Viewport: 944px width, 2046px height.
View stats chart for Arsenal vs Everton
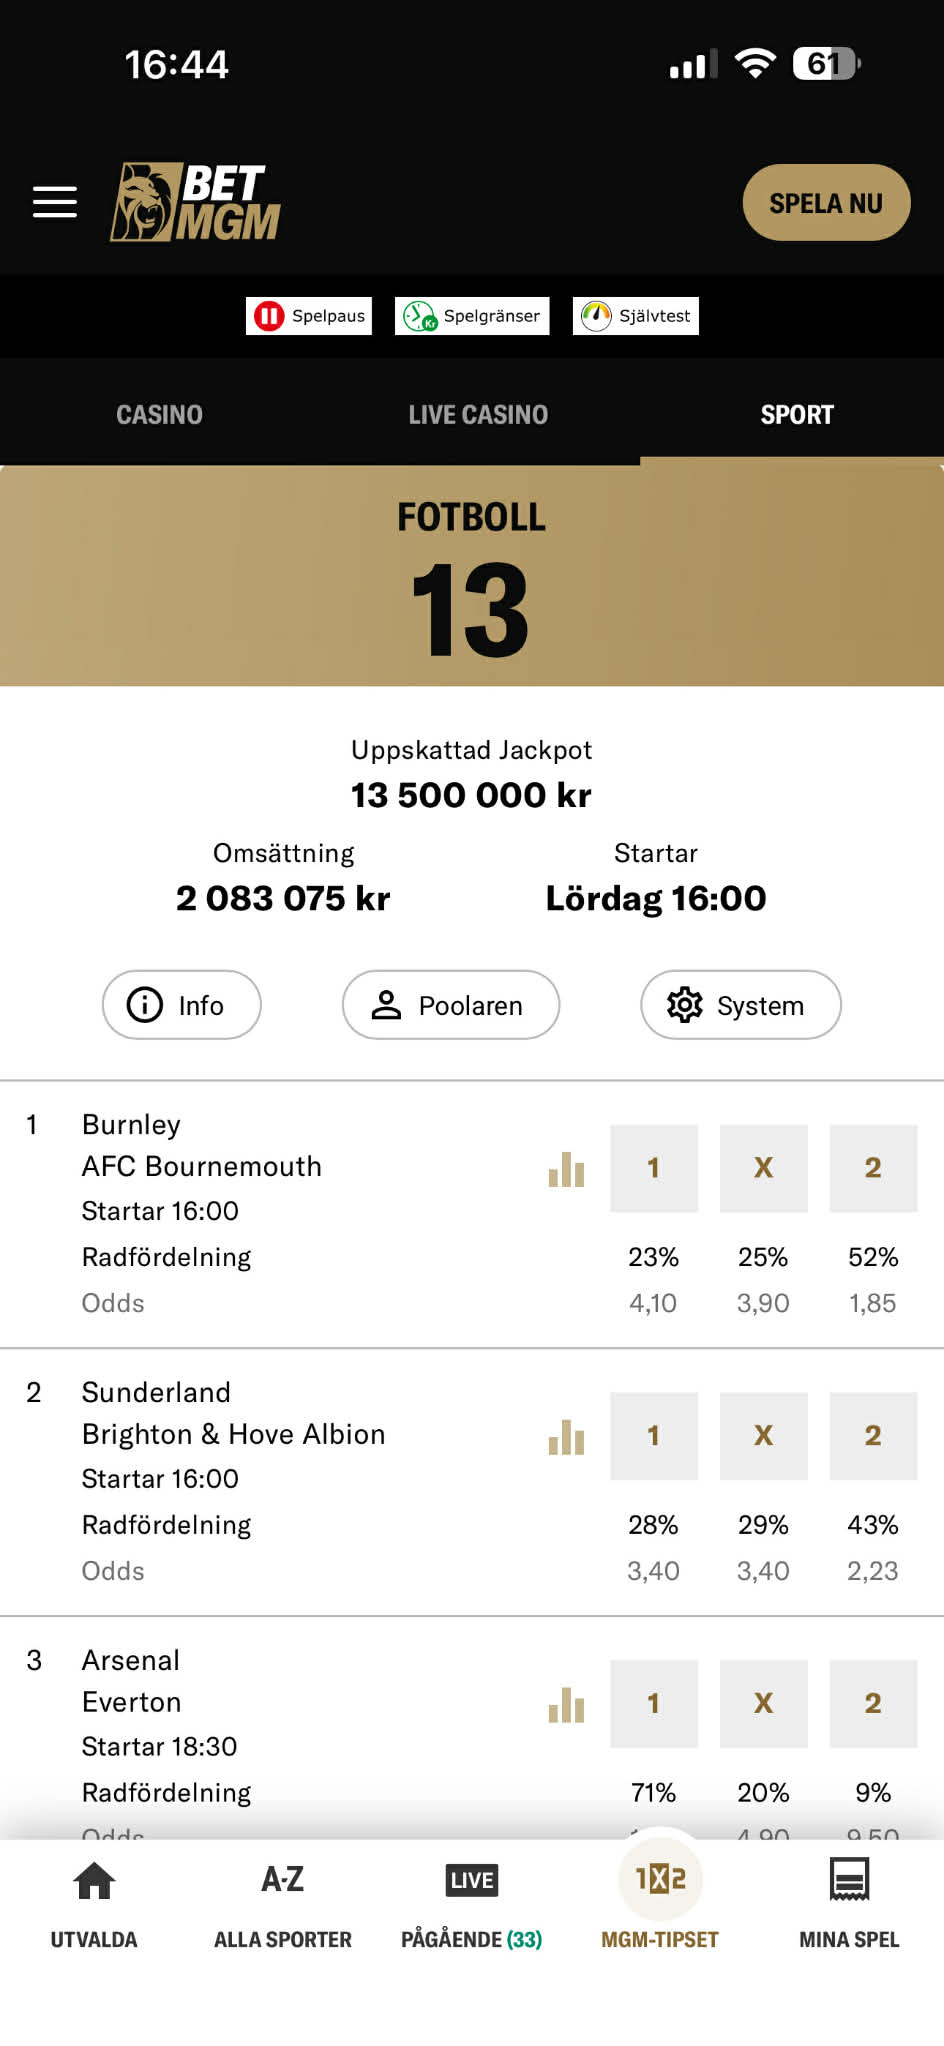[566, 1705]
